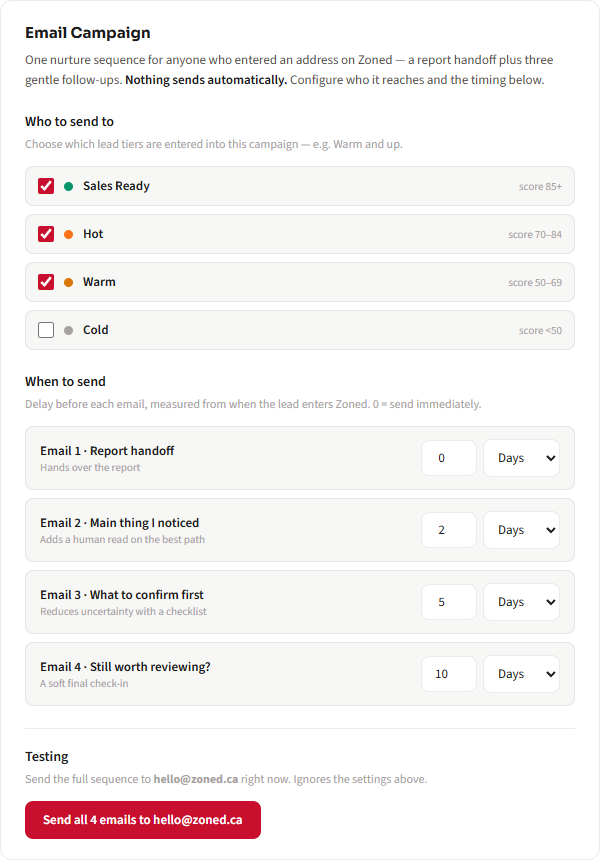This screenshot has height=860, width=600.
Task: Click the bold 'Nothing sends automatically.' text
Action: pyautogui.click(x=206, y=80)
